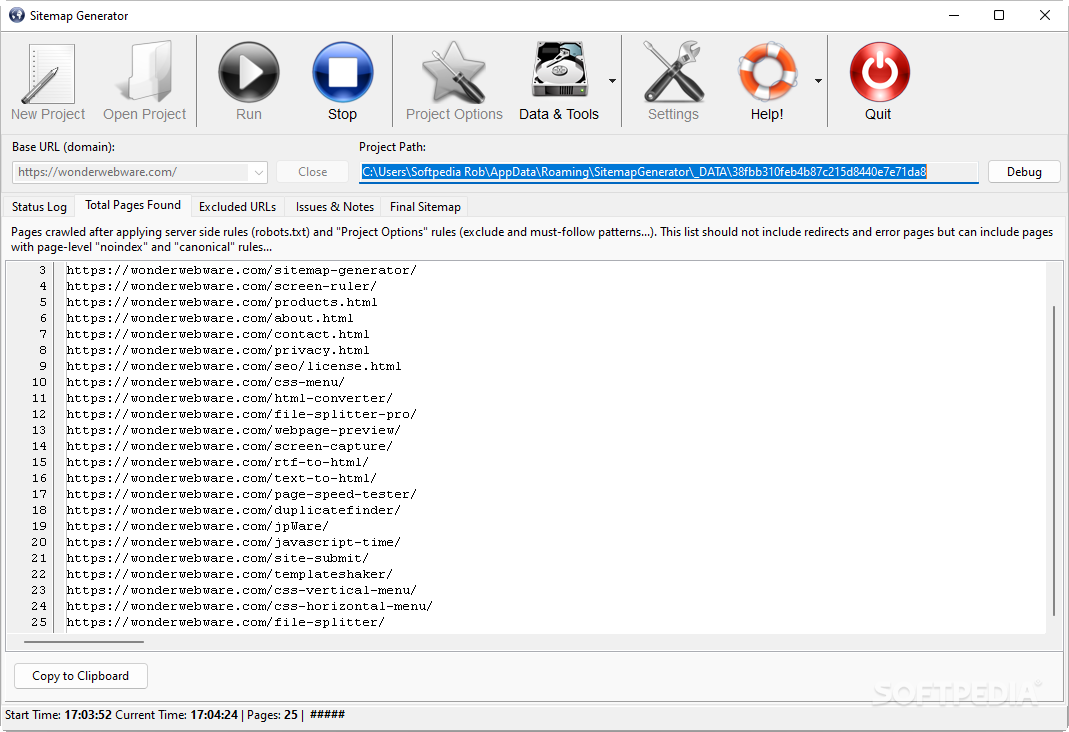Select the file-splitter-pro/ URL line
Image resolution: width=1069 pixels, height=732 pixels.
click(x=241, y=414)
